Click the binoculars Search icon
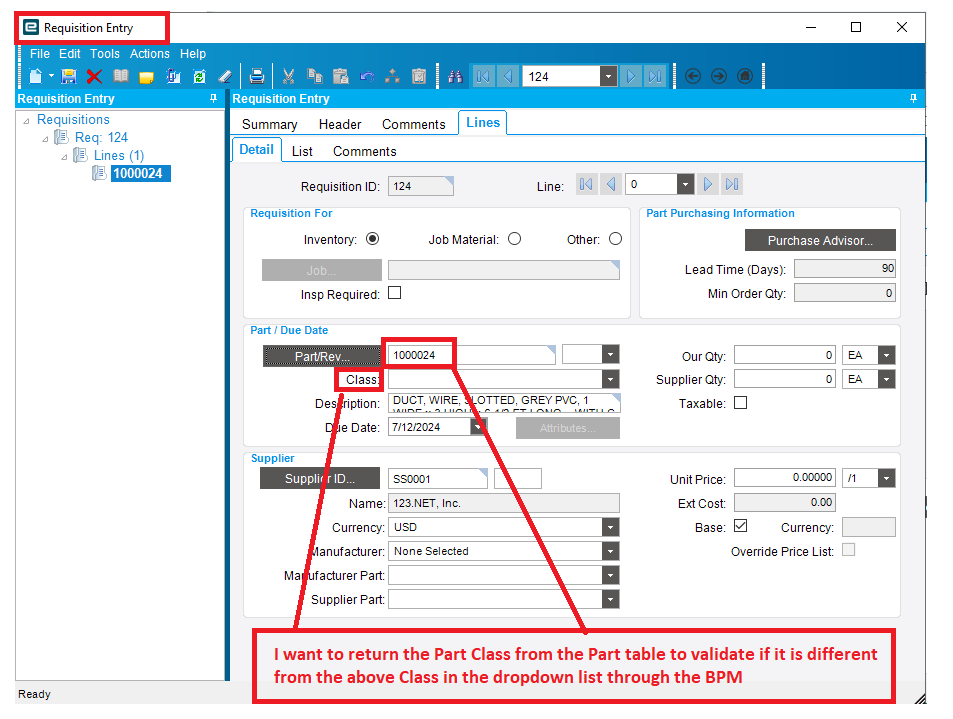Viewport: 953px width, 719px height. click(456, 76)
